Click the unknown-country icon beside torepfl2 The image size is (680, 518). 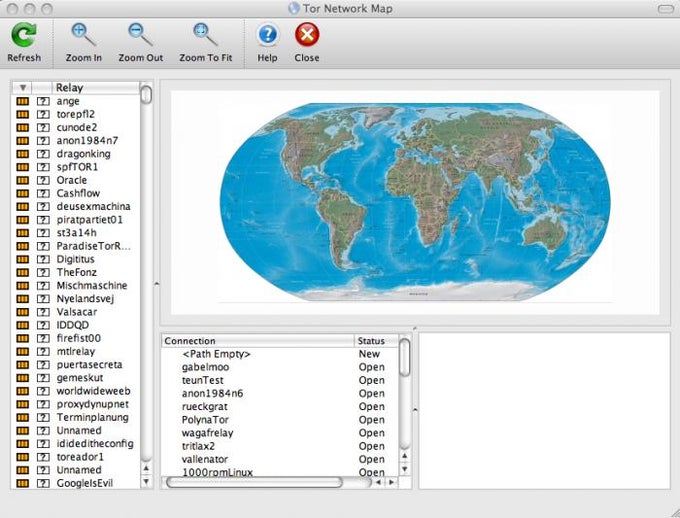(42, 115)
